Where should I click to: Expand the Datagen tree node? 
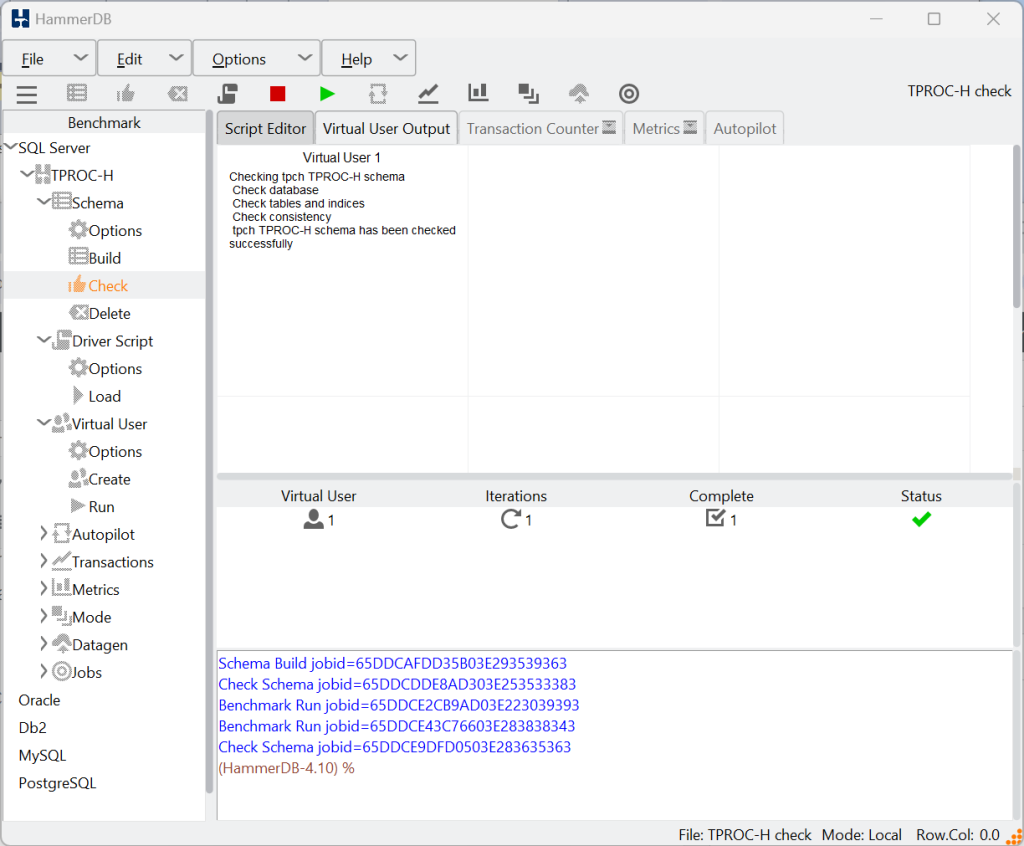pyautogui.click(x=44, y=644)
